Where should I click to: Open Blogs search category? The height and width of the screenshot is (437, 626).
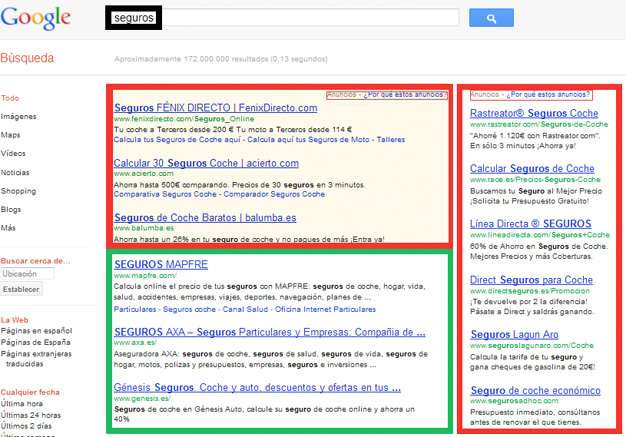[11, 209]
